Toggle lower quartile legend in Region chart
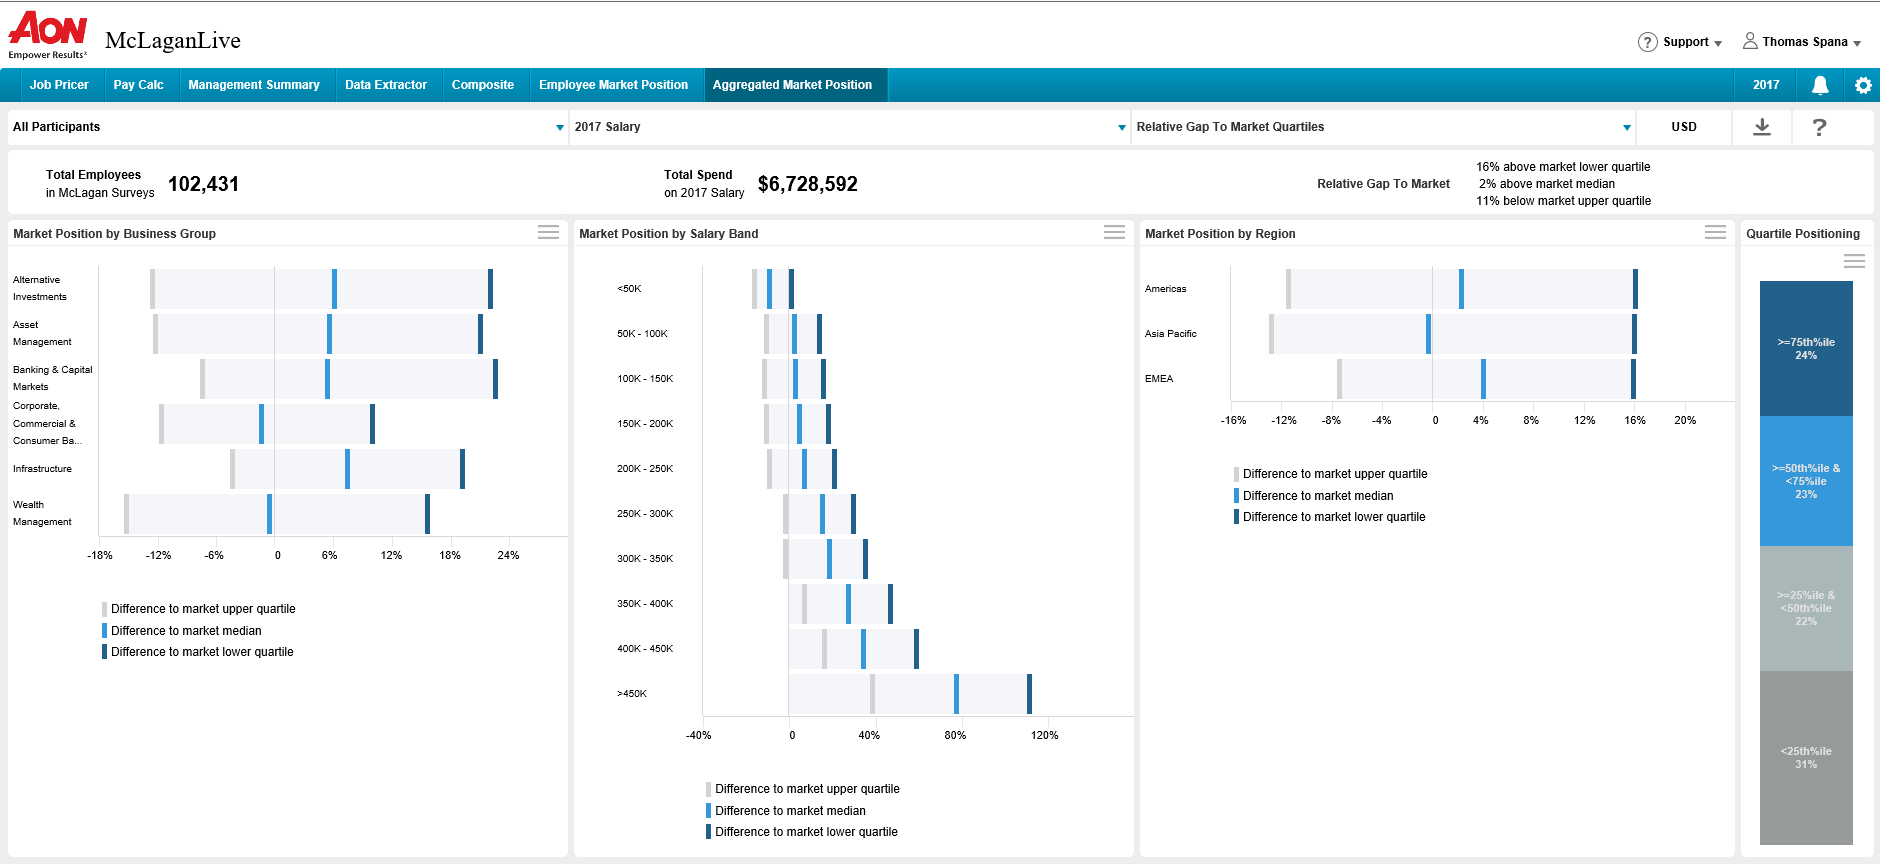The image size is (1880, 864). [1329, 517]
